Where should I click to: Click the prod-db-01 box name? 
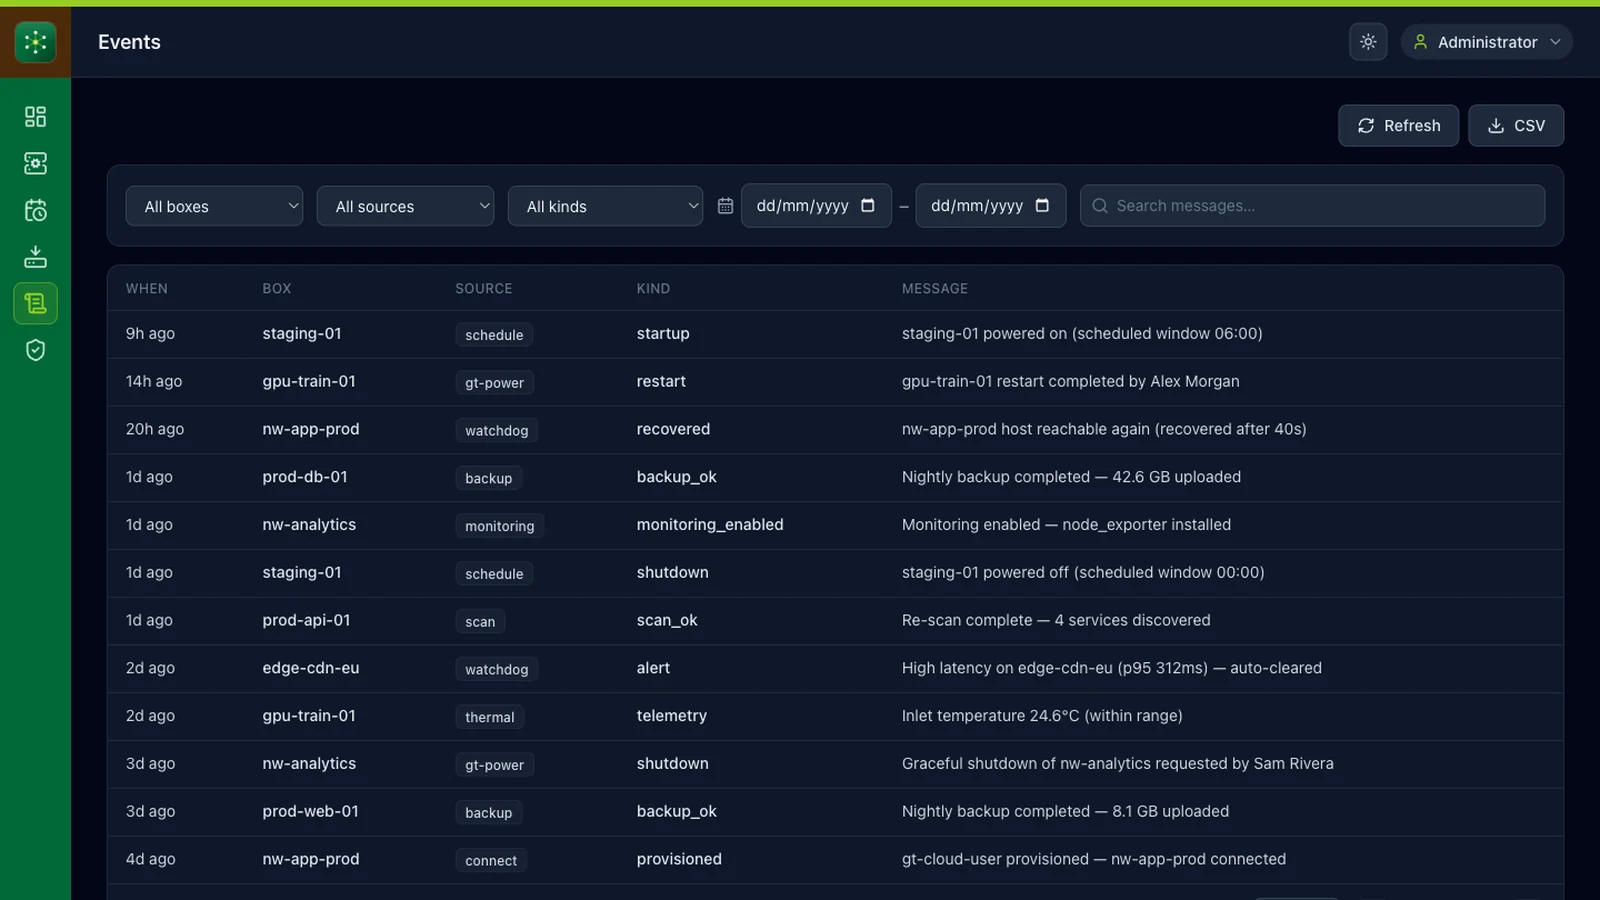click(305, 477)
